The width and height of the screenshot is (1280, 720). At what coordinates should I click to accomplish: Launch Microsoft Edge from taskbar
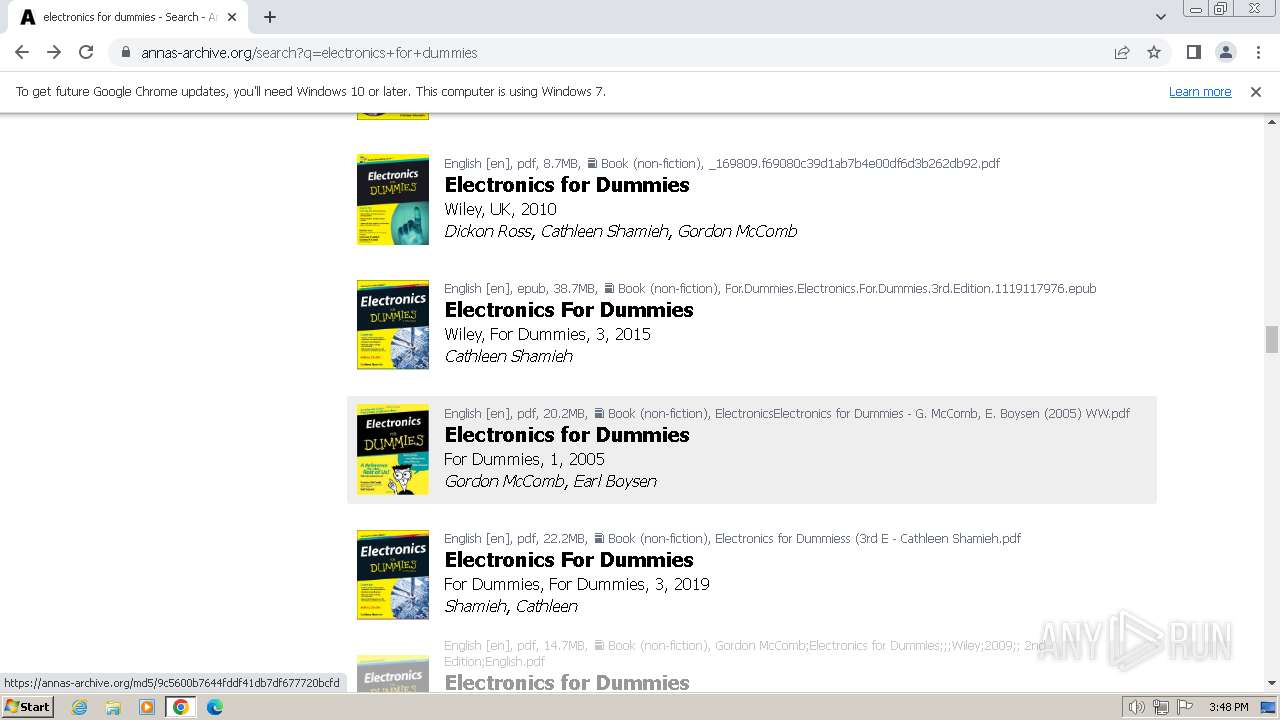(215, 707)
